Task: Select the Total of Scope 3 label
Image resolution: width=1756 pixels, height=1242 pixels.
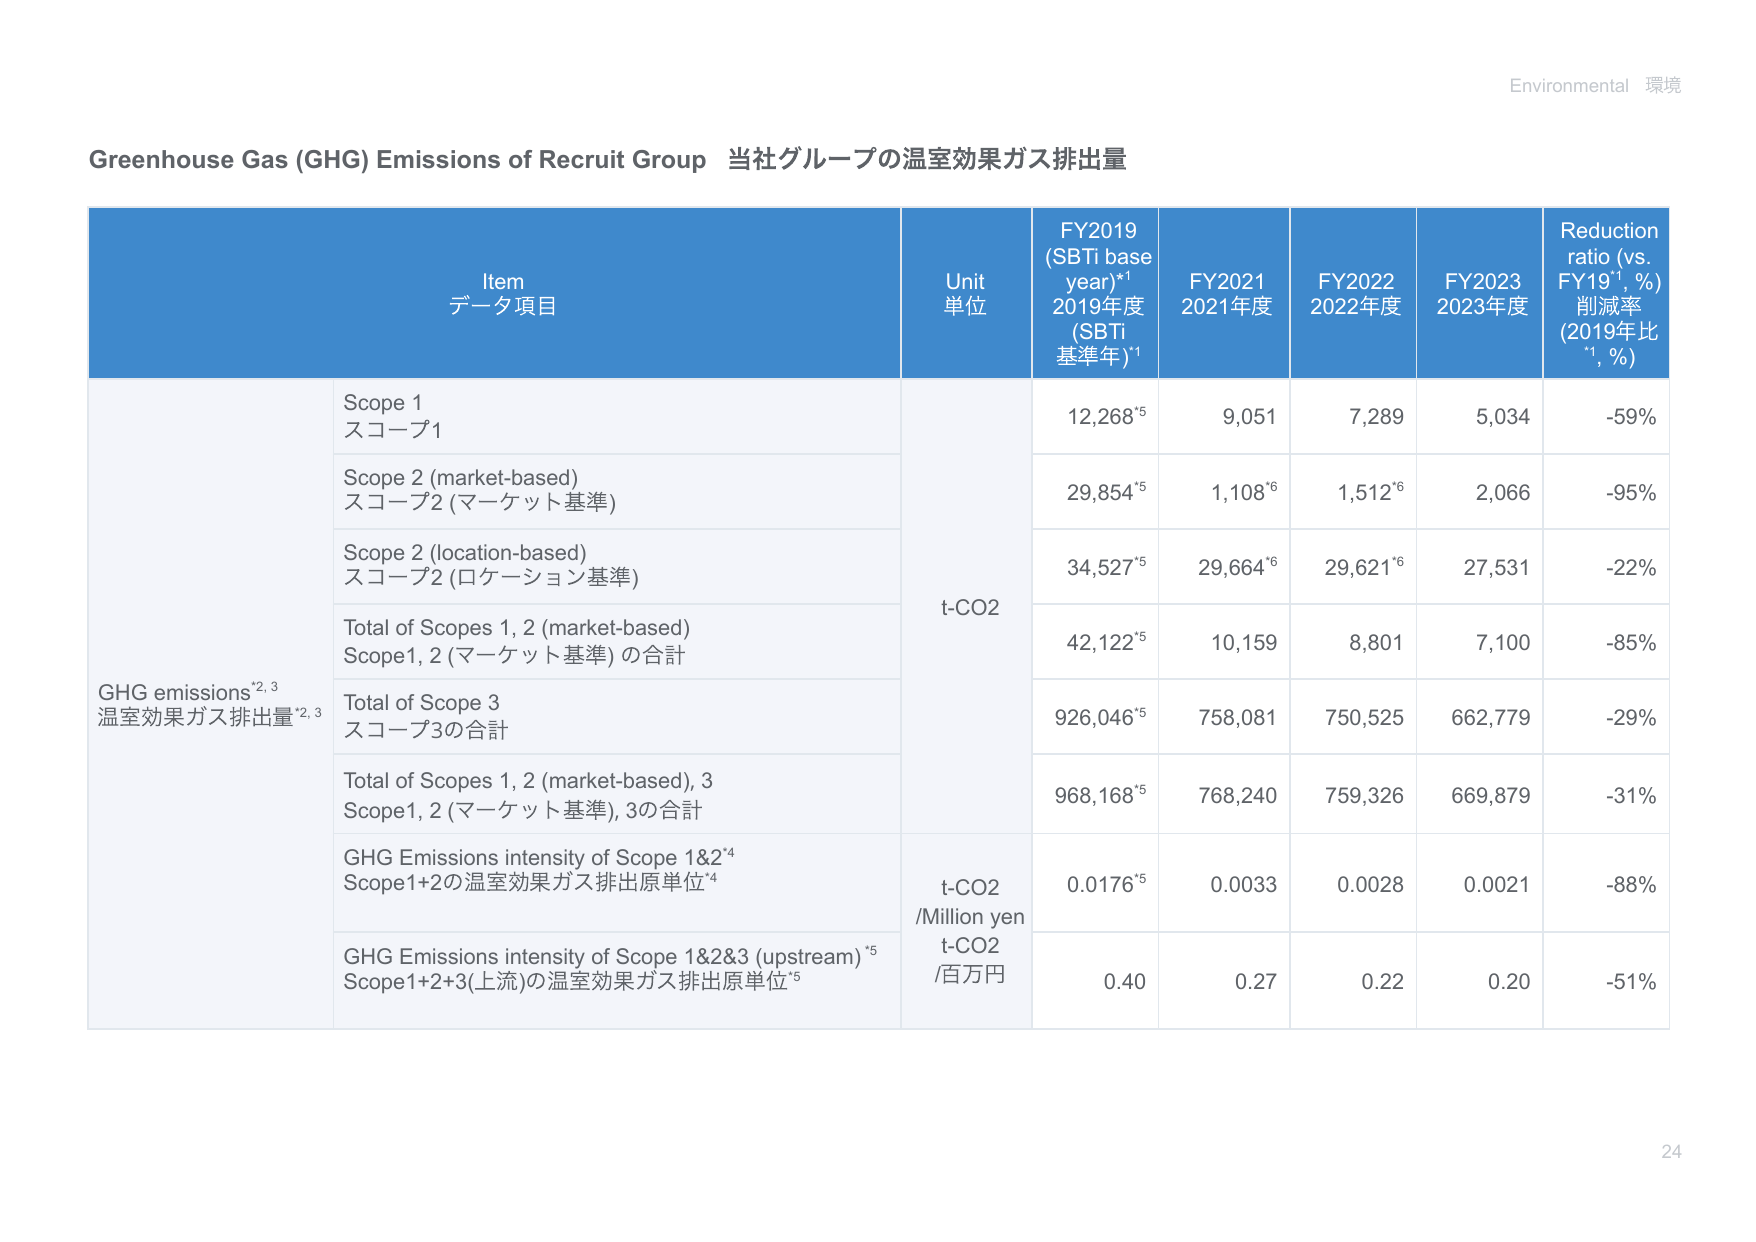Action: pos(616,716)
